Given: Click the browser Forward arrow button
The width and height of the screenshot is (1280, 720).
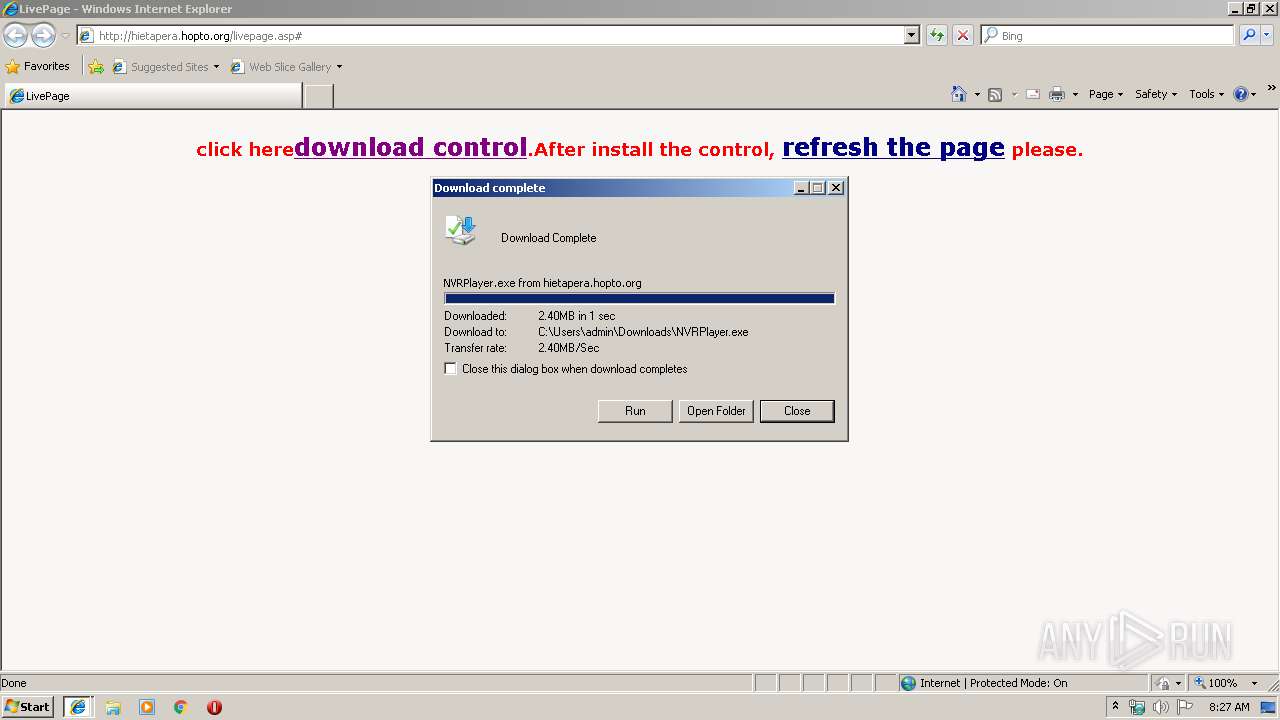Looking at the screenshot, I should [x=43, y=36].
